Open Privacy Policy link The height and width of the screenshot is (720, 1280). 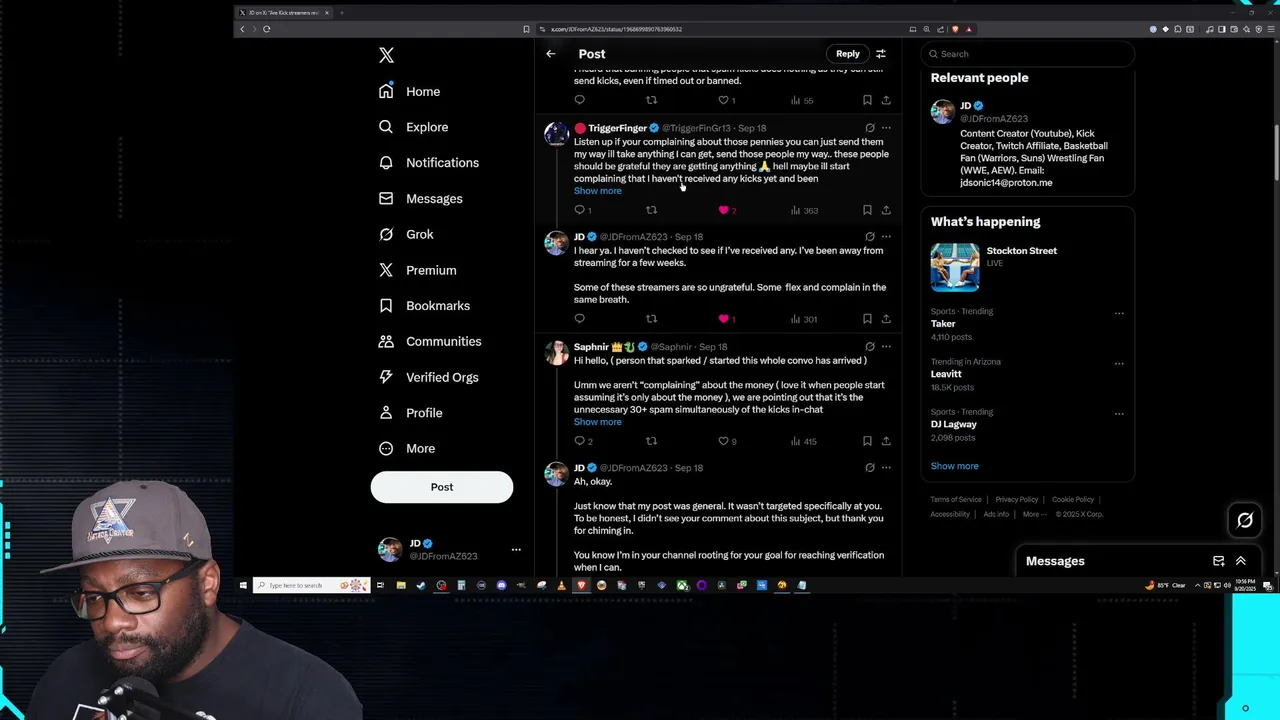1016,499
